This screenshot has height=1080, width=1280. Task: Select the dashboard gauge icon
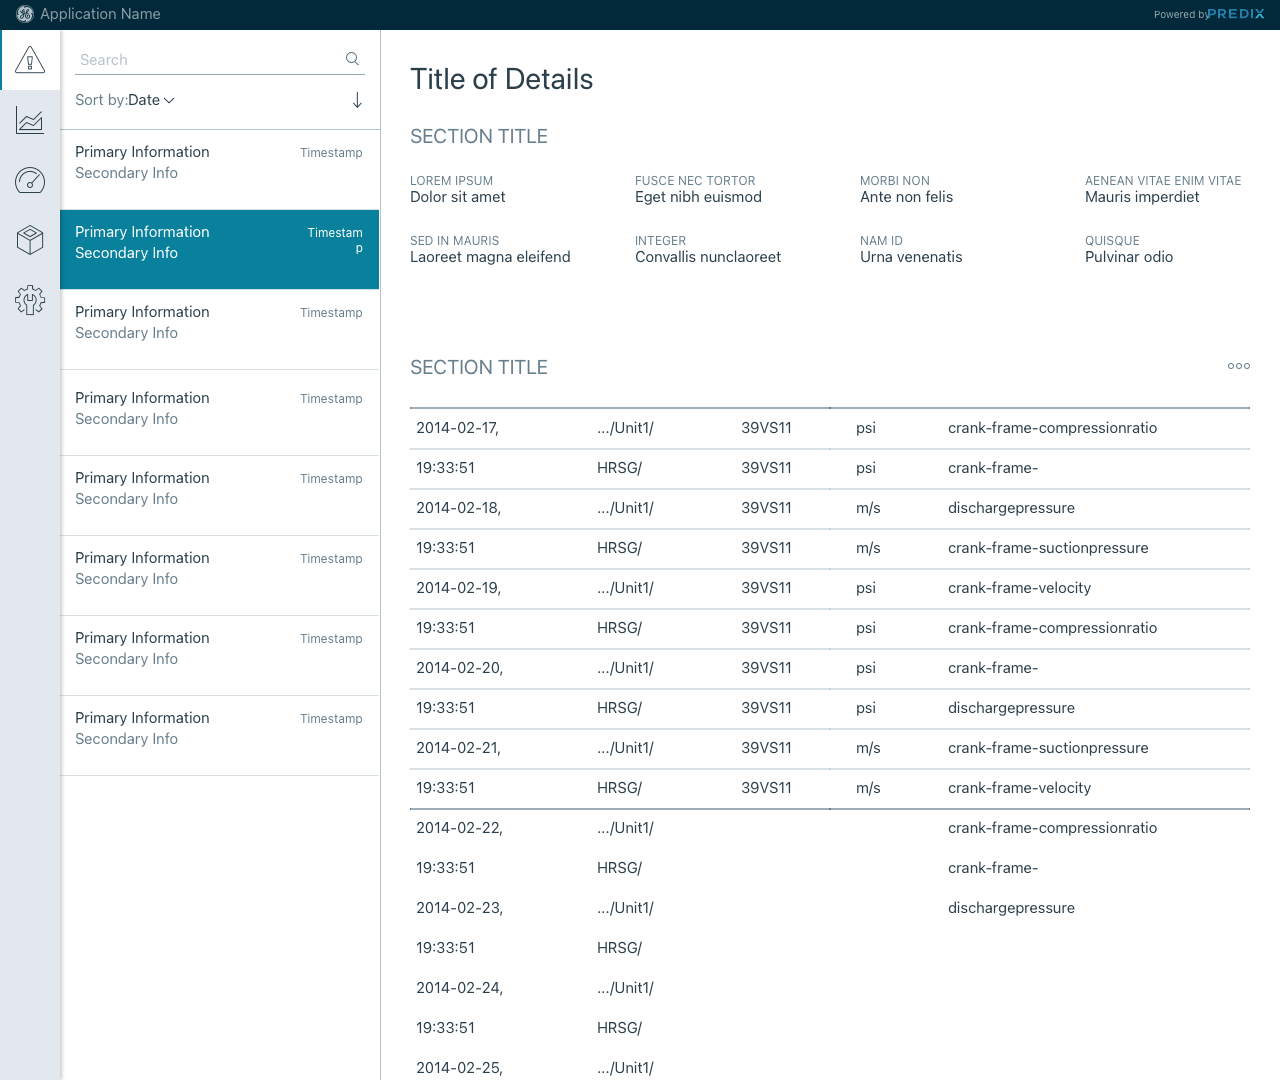coord(30,180)
